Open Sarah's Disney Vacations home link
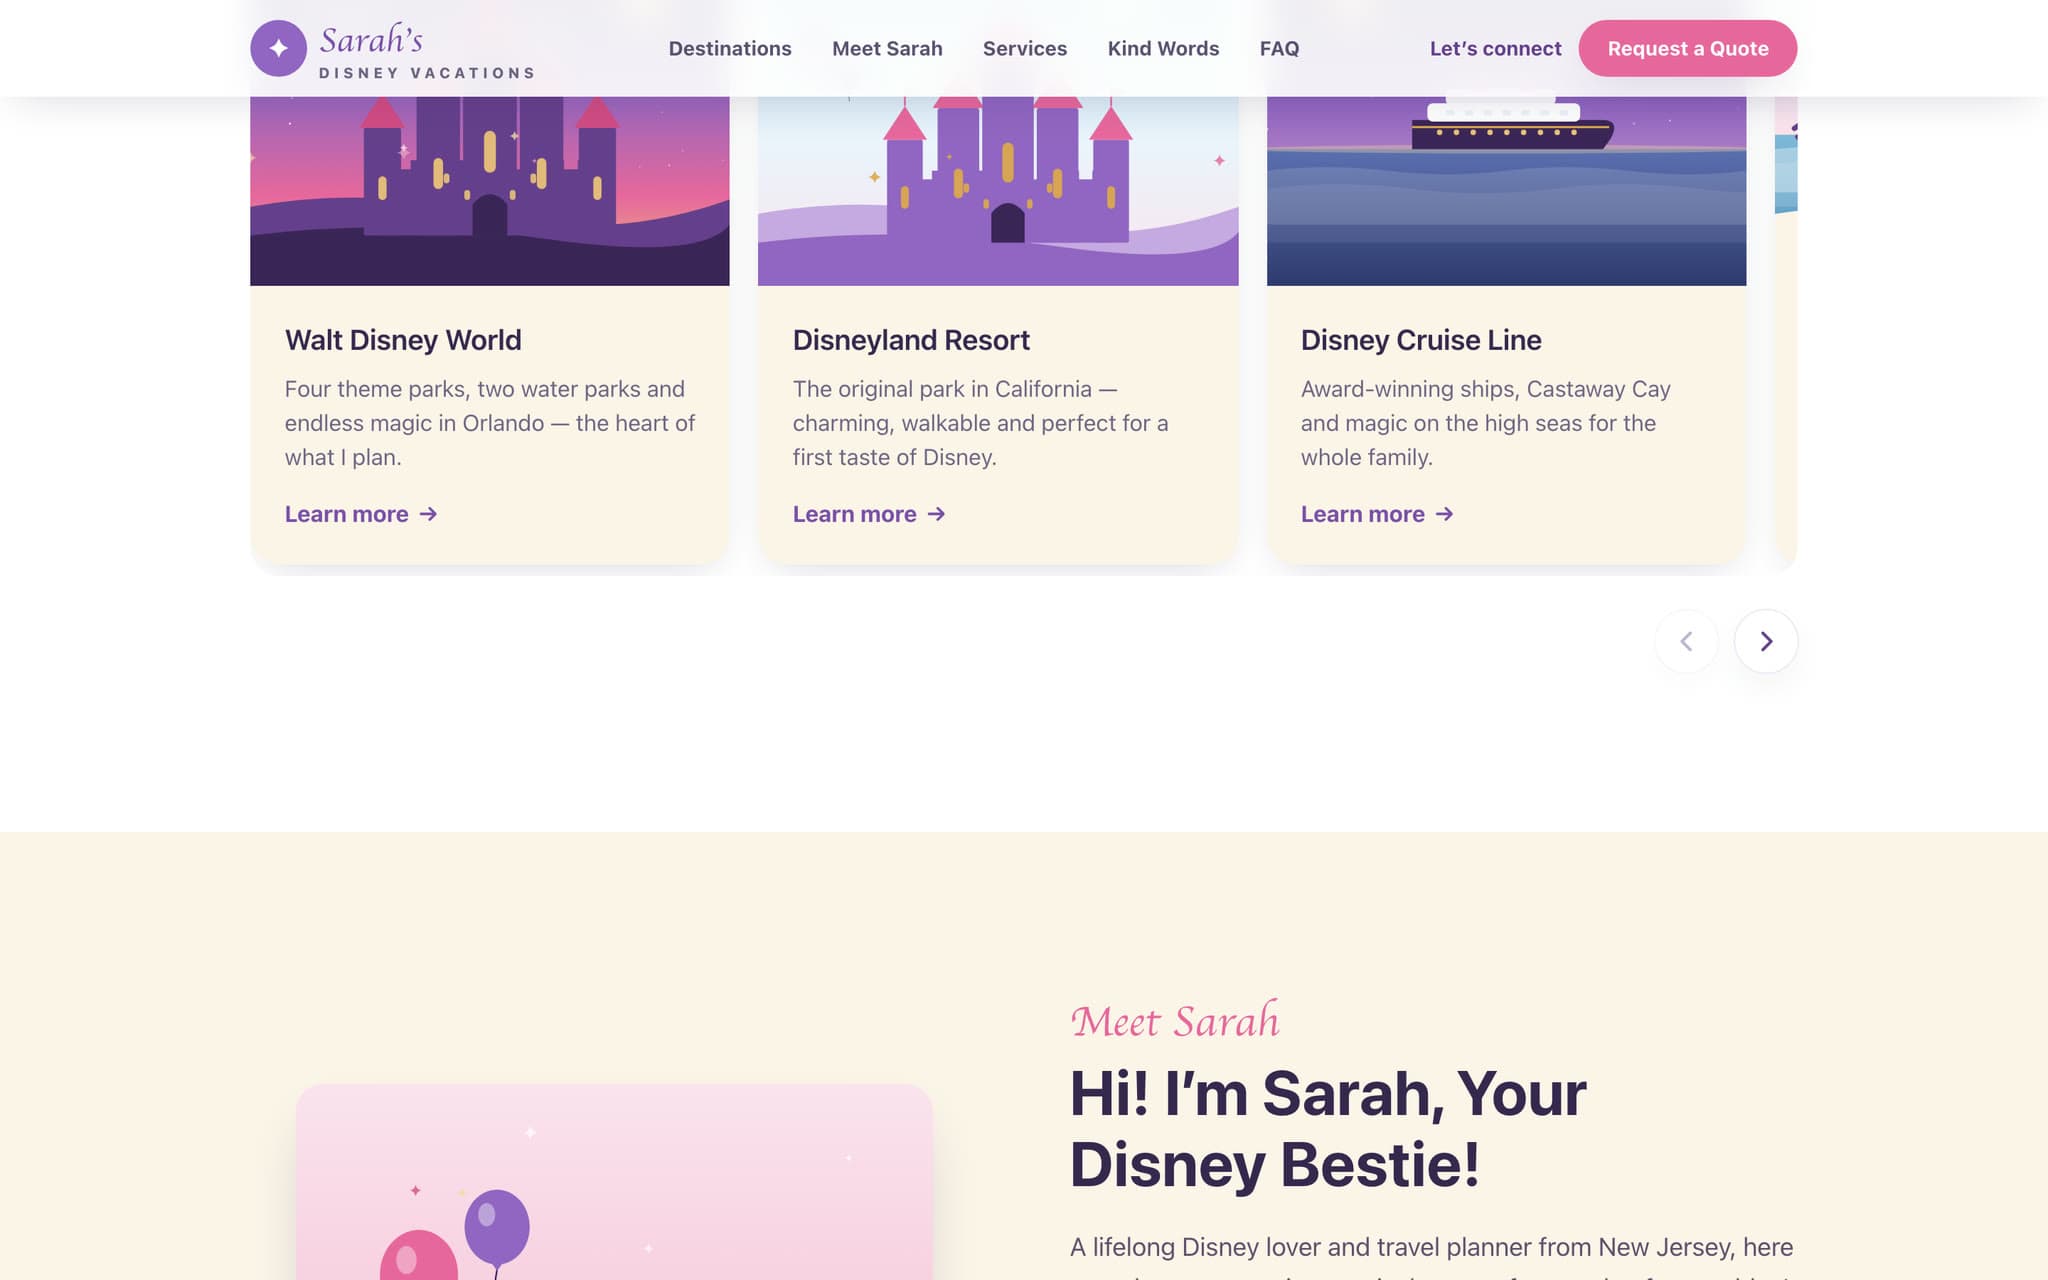This screenshot has height=1280, width=2048. 393,48
